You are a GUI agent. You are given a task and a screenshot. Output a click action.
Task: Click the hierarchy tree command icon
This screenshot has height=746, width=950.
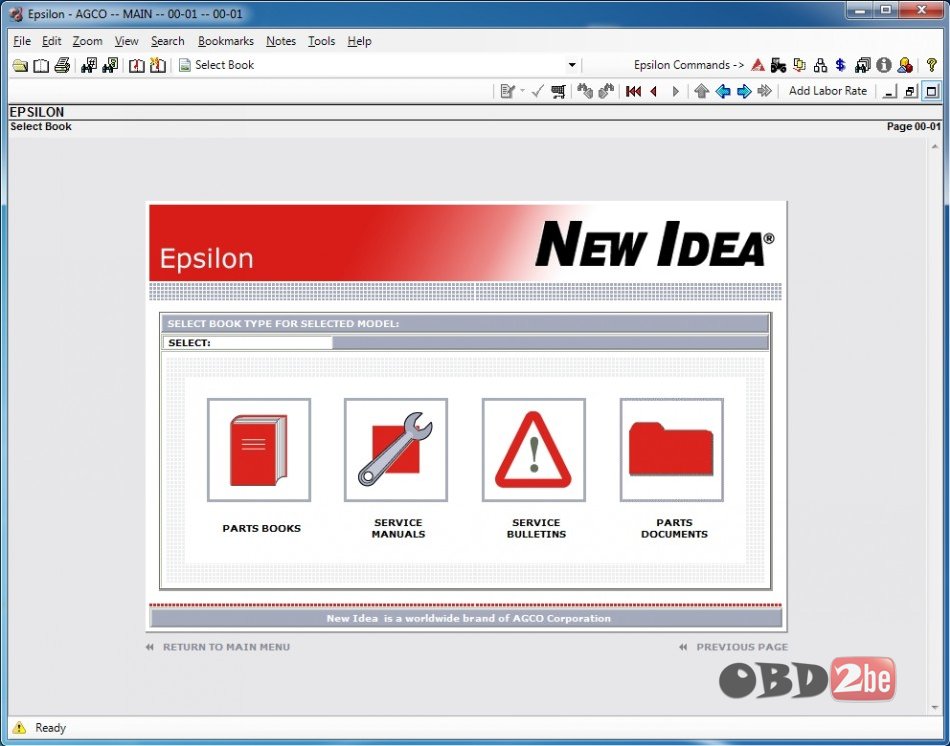point(820,65)
